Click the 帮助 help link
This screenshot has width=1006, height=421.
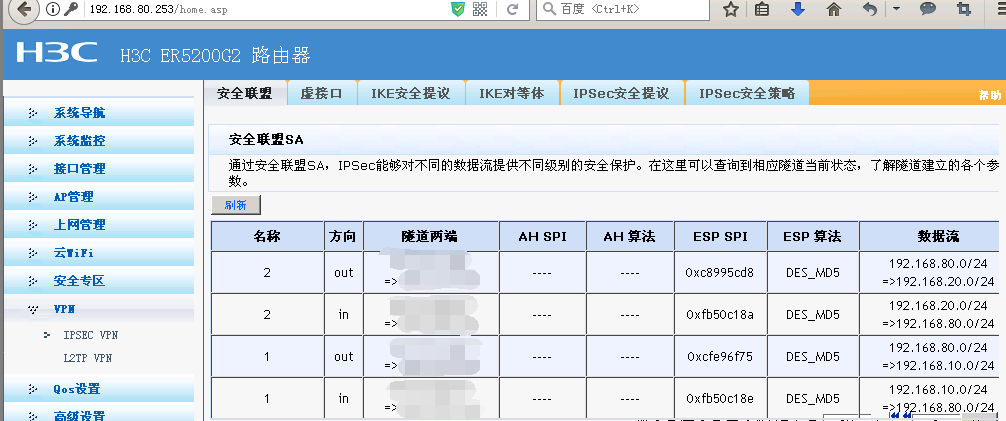point(989,95)
